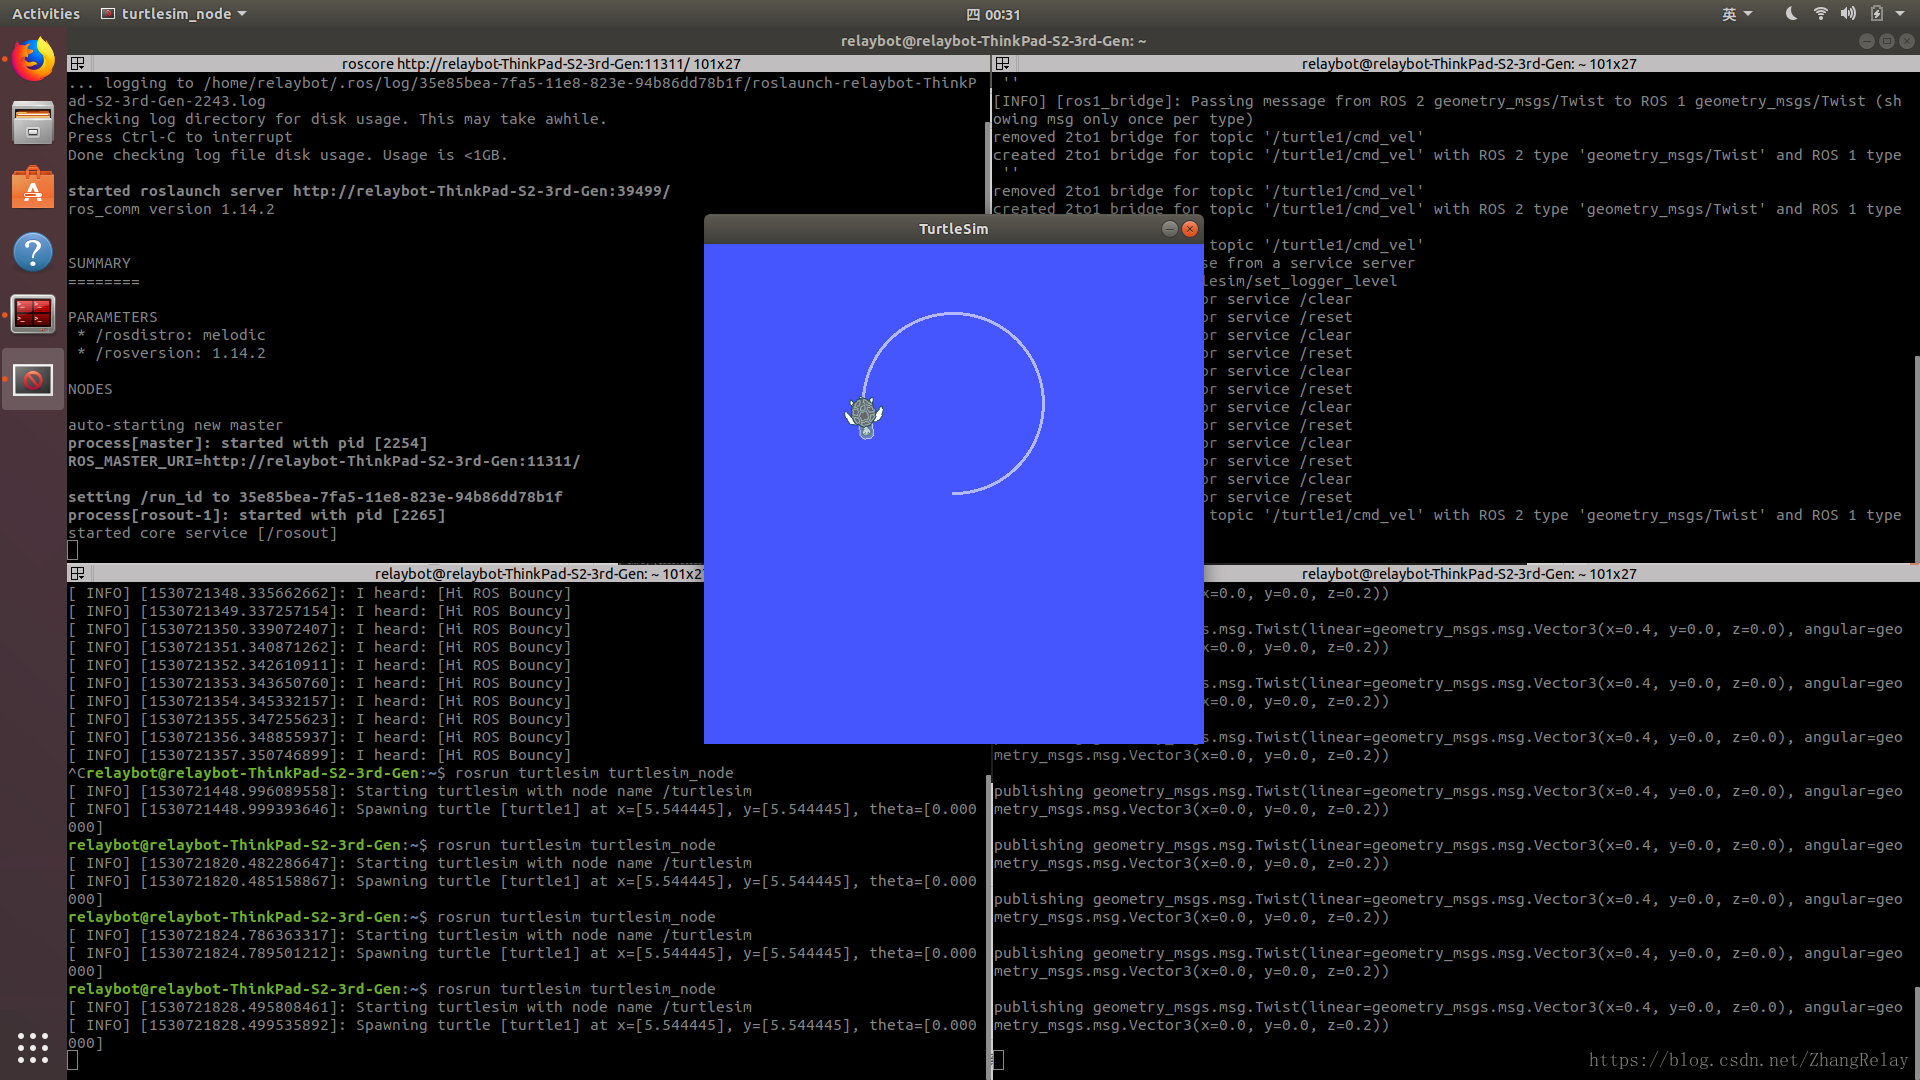
Task: Click the bottom-left terminal pane grouping icon
Action: (x=77, y=573)
